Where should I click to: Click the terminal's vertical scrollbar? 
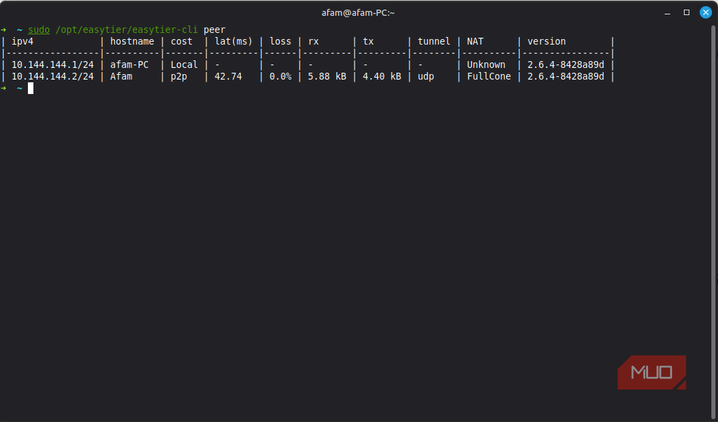[714, 222]
